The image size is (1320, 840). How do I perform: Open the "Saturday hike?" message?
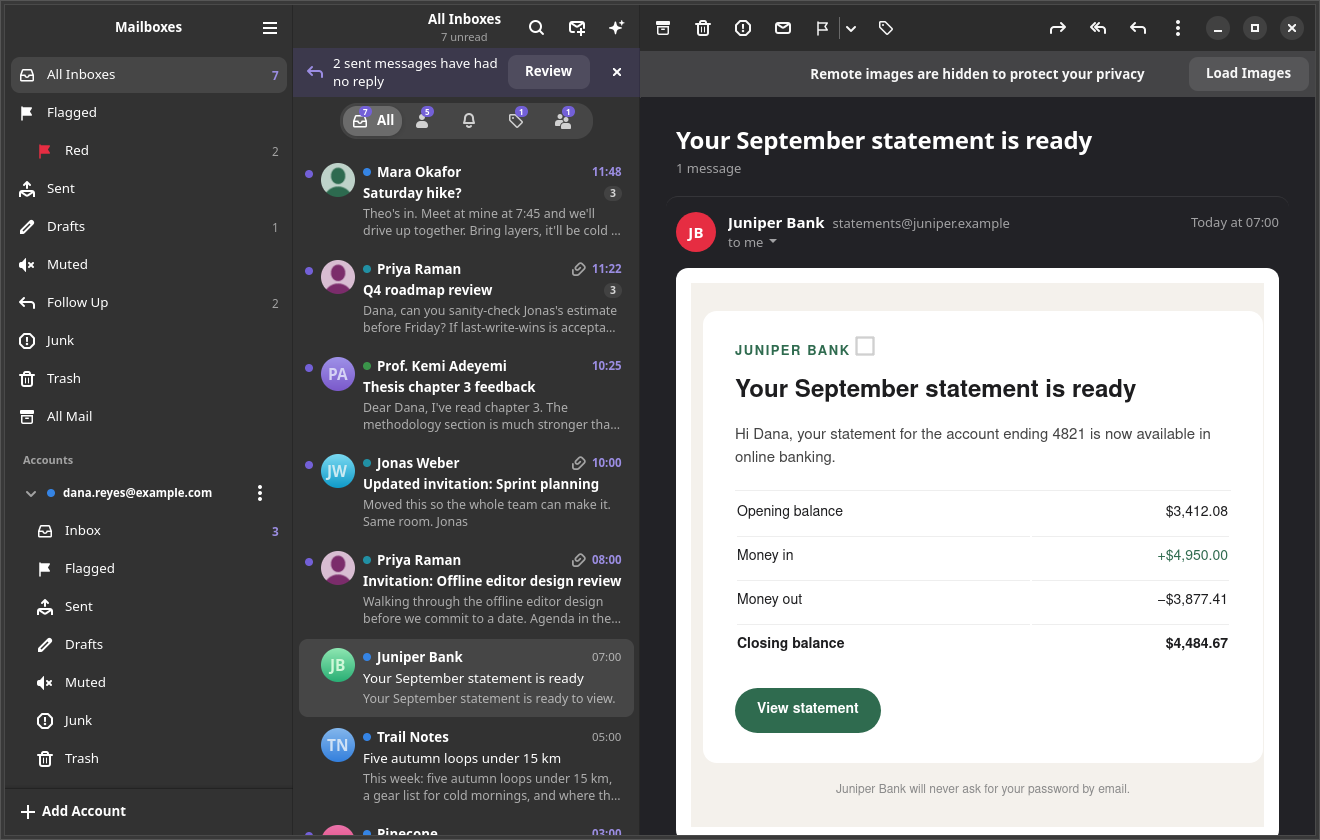[x=466, y=201]
